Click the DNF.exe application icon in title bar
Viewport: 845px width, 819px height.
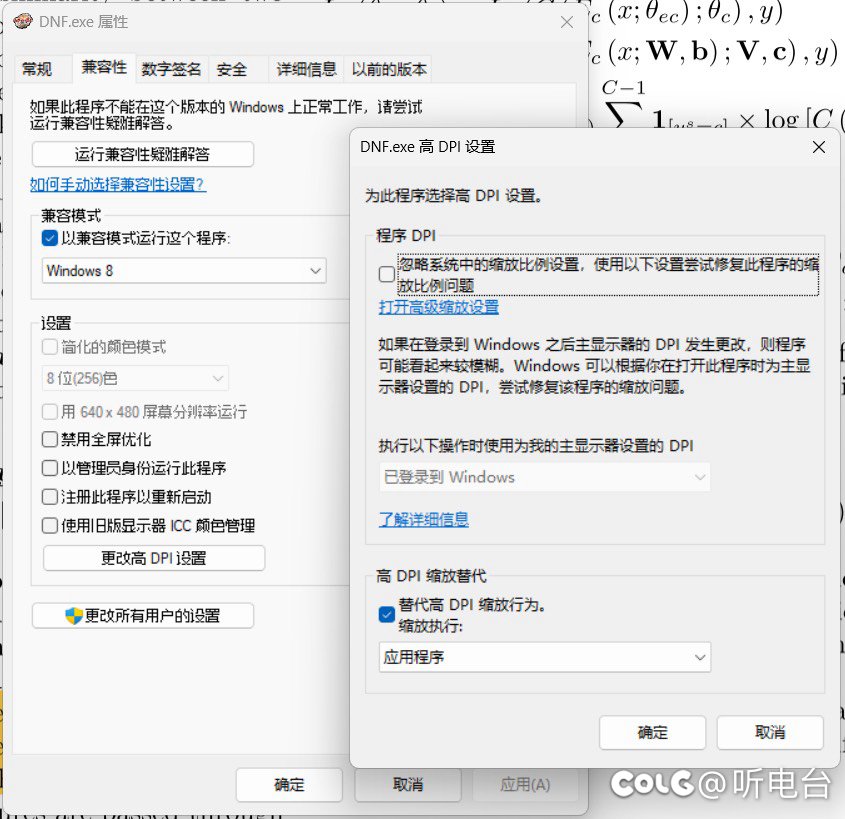click(x=23, y=21)
